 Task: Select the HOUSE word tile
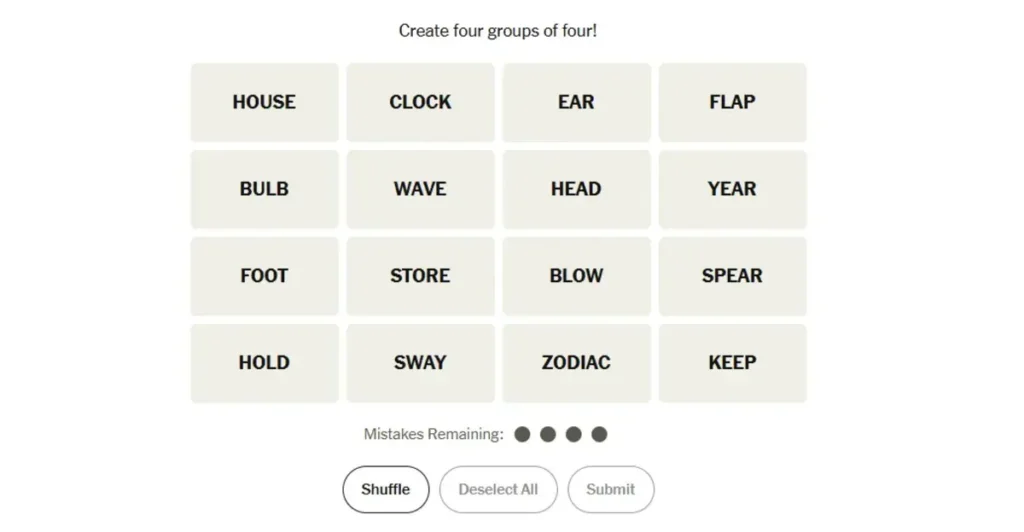pyautogui.click(x=264, y=102)
